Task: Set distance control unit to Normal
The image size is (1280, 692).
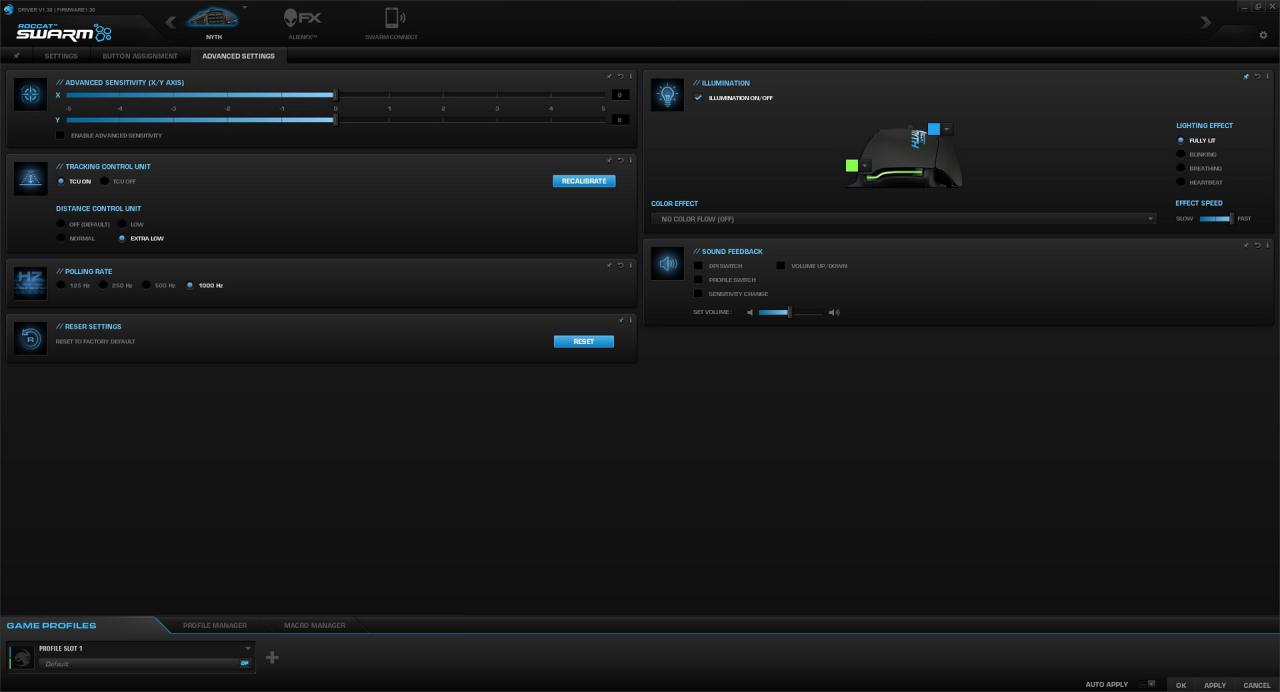Action: click(61, 238)
